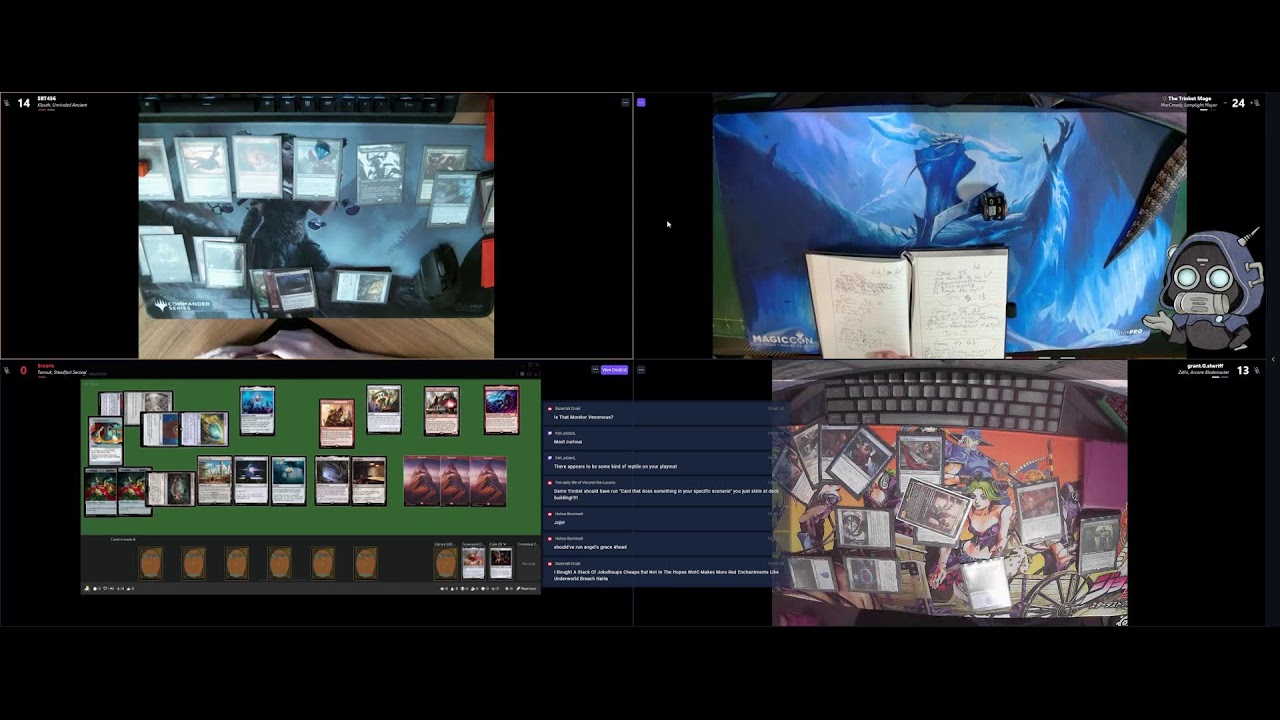Viewport: 1280px width, 720px height.
Task: Open ellipsis menu on grant.G.sheriff's feed
Action: click(x=641, y=369)
